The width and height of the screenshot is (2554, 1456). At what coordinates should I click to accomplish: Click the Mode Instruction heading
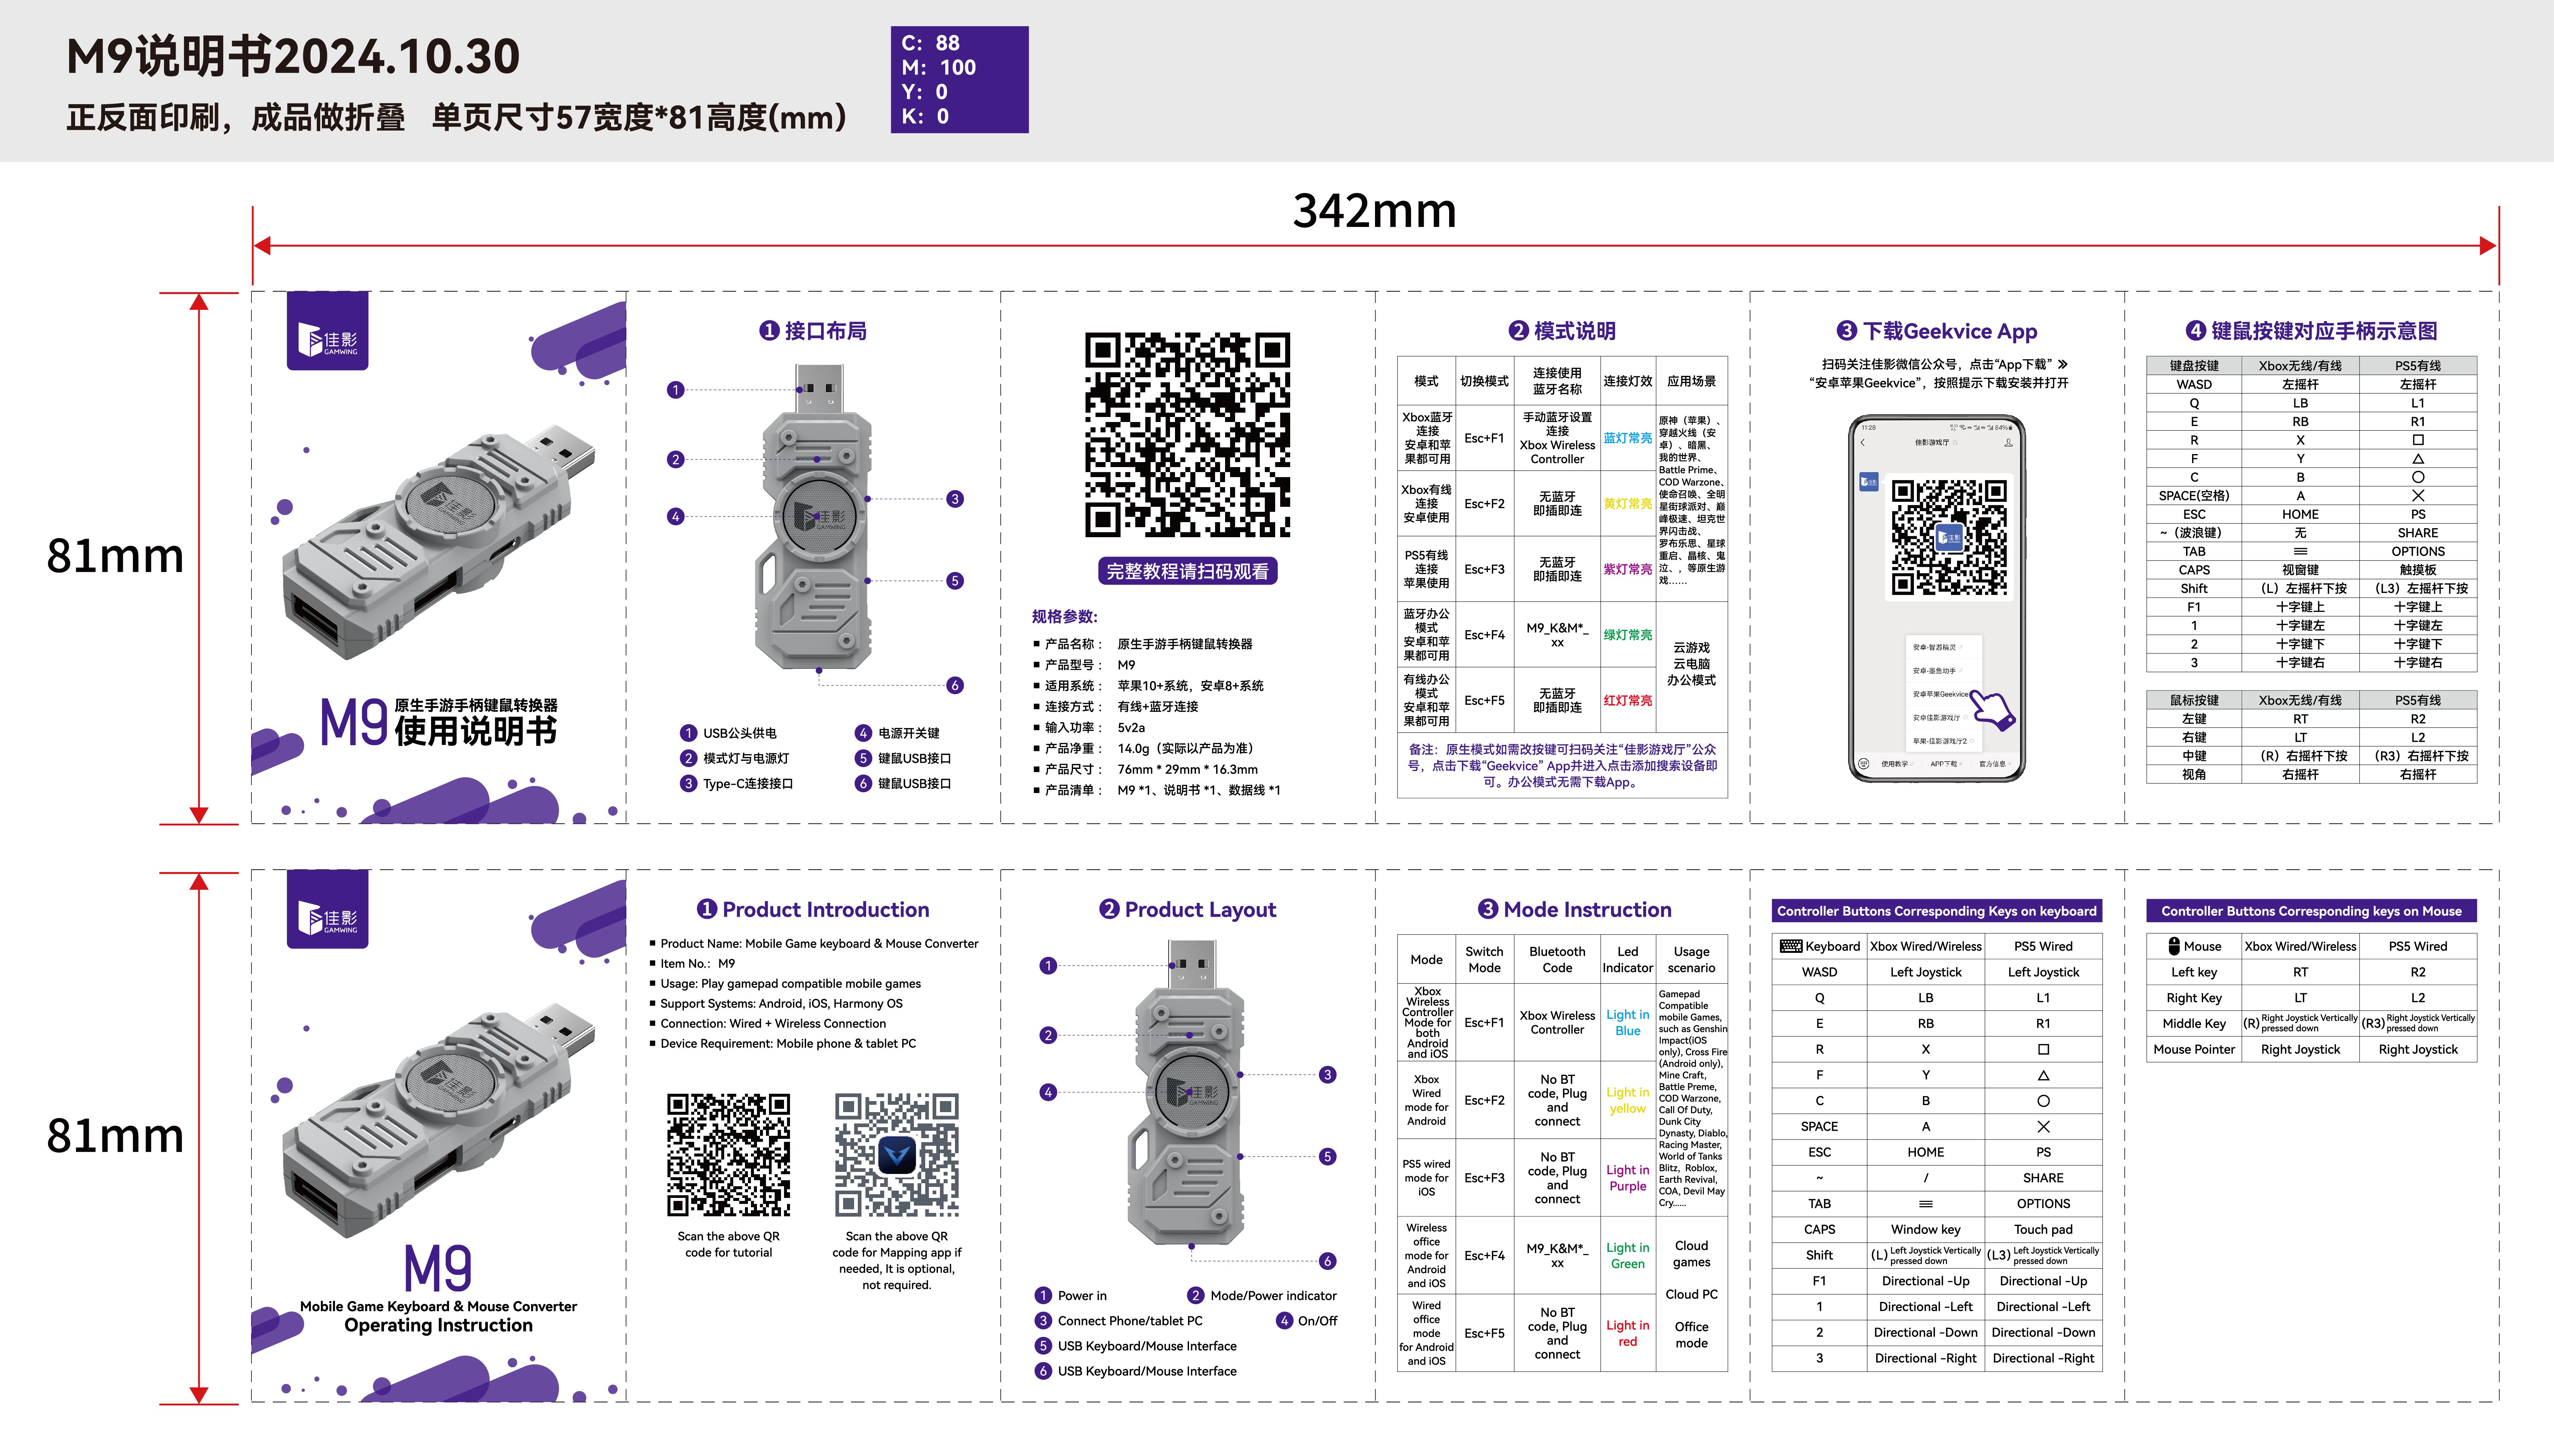click(1575, 909)
